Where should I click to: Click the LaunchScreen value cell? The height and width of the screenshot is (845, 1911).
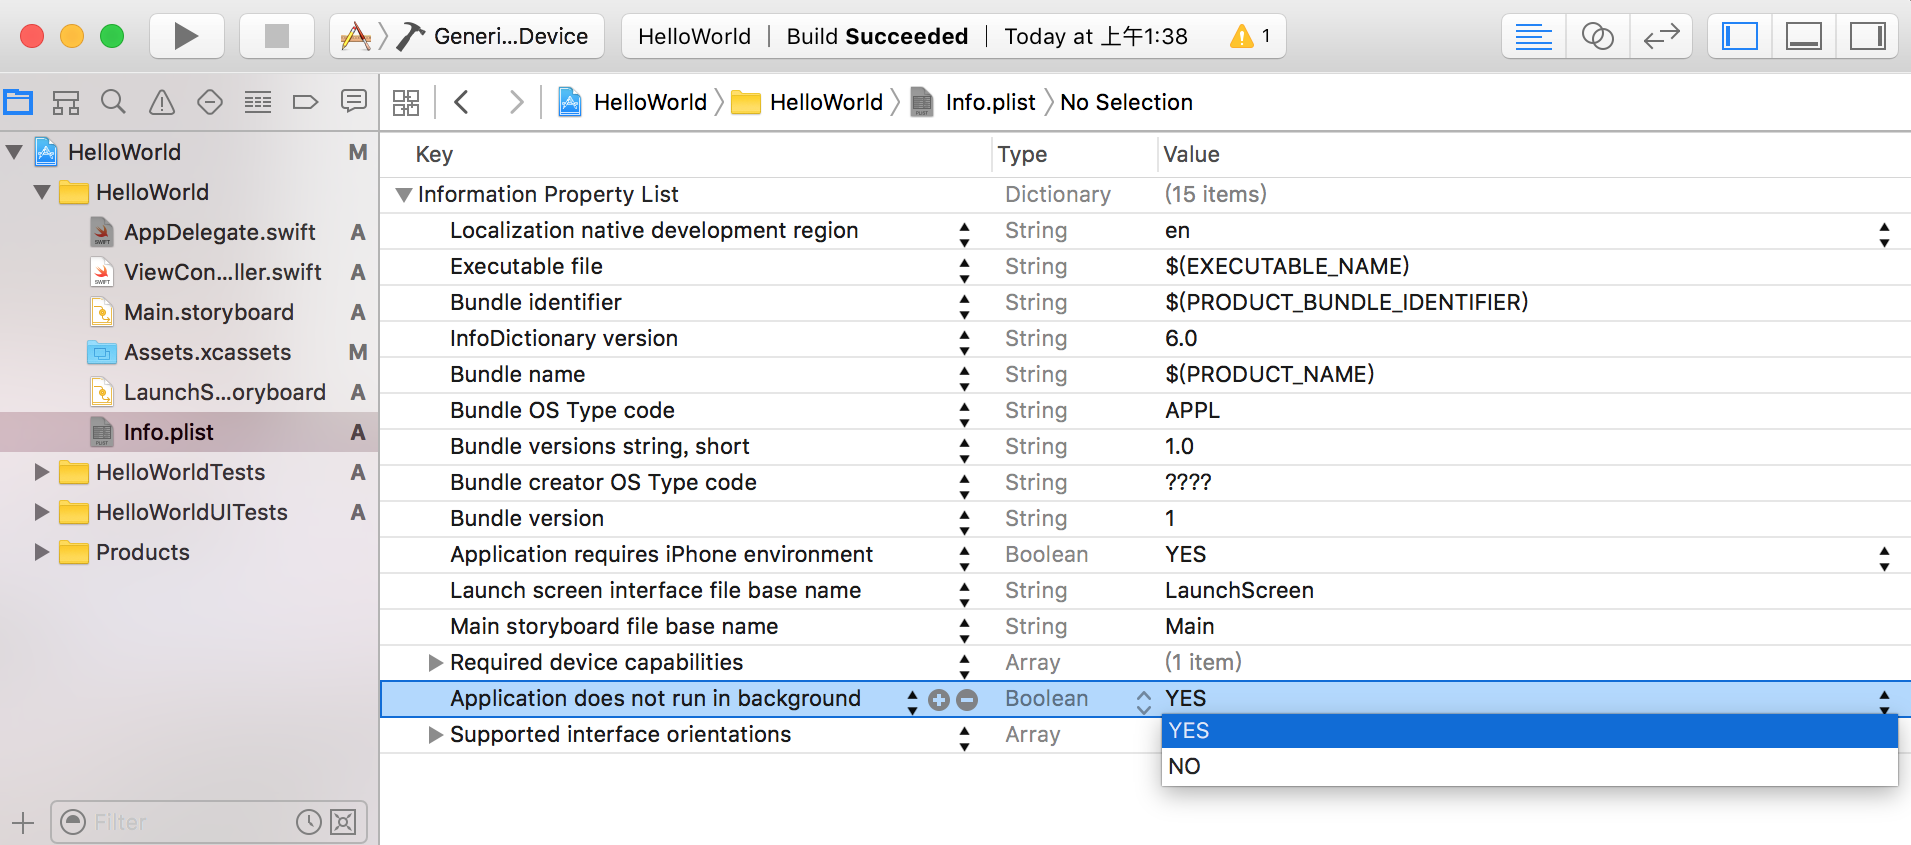click(1239, 590)
